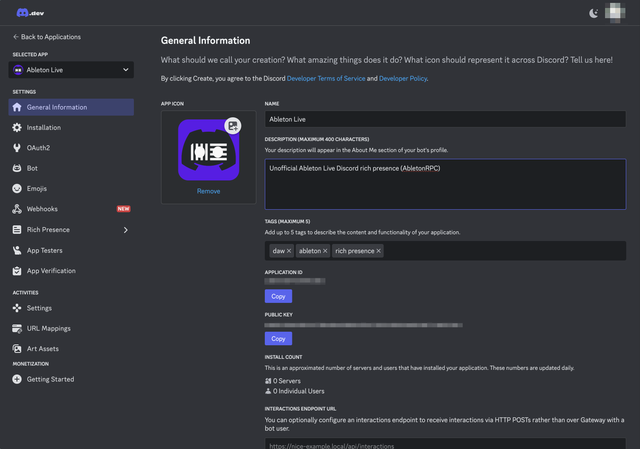Screen dimensions: 640x449
Task: Open the App Testers page
Action: click(x=71, y=250)
